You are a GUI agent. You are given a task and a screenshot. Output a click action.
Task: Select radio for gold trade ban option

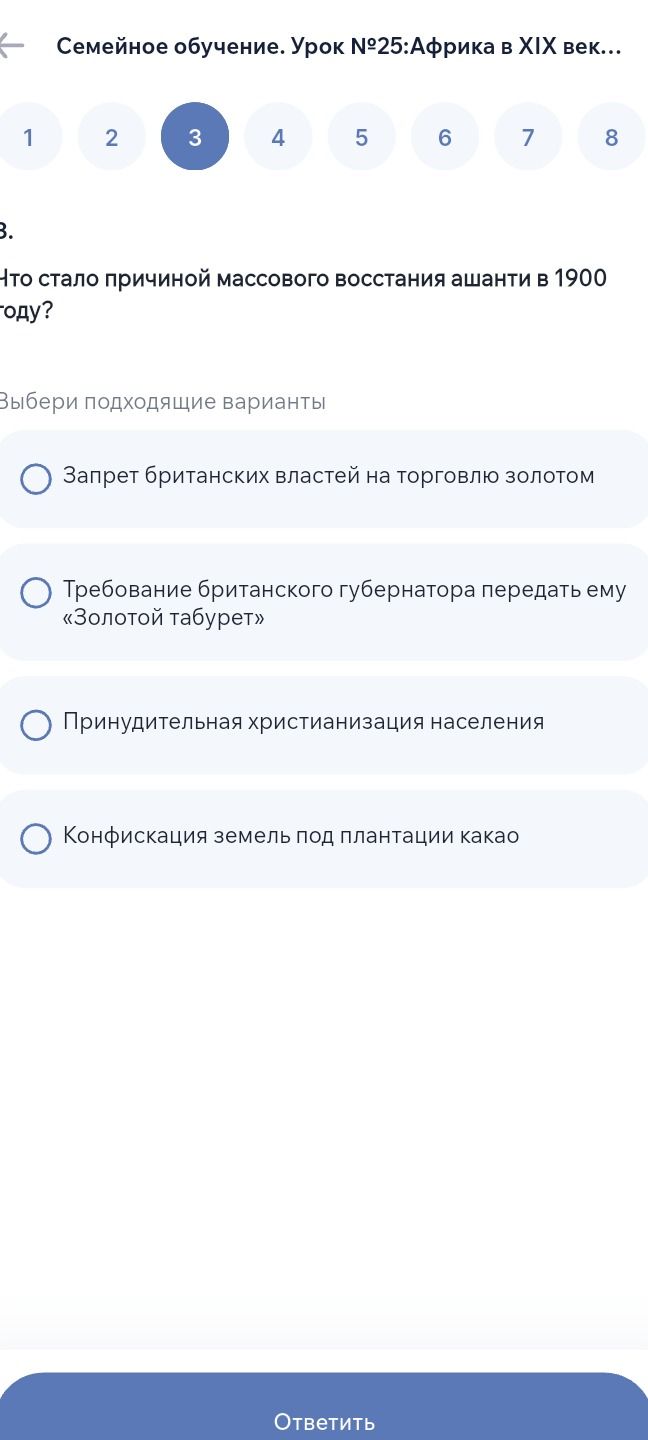(37, 479)
